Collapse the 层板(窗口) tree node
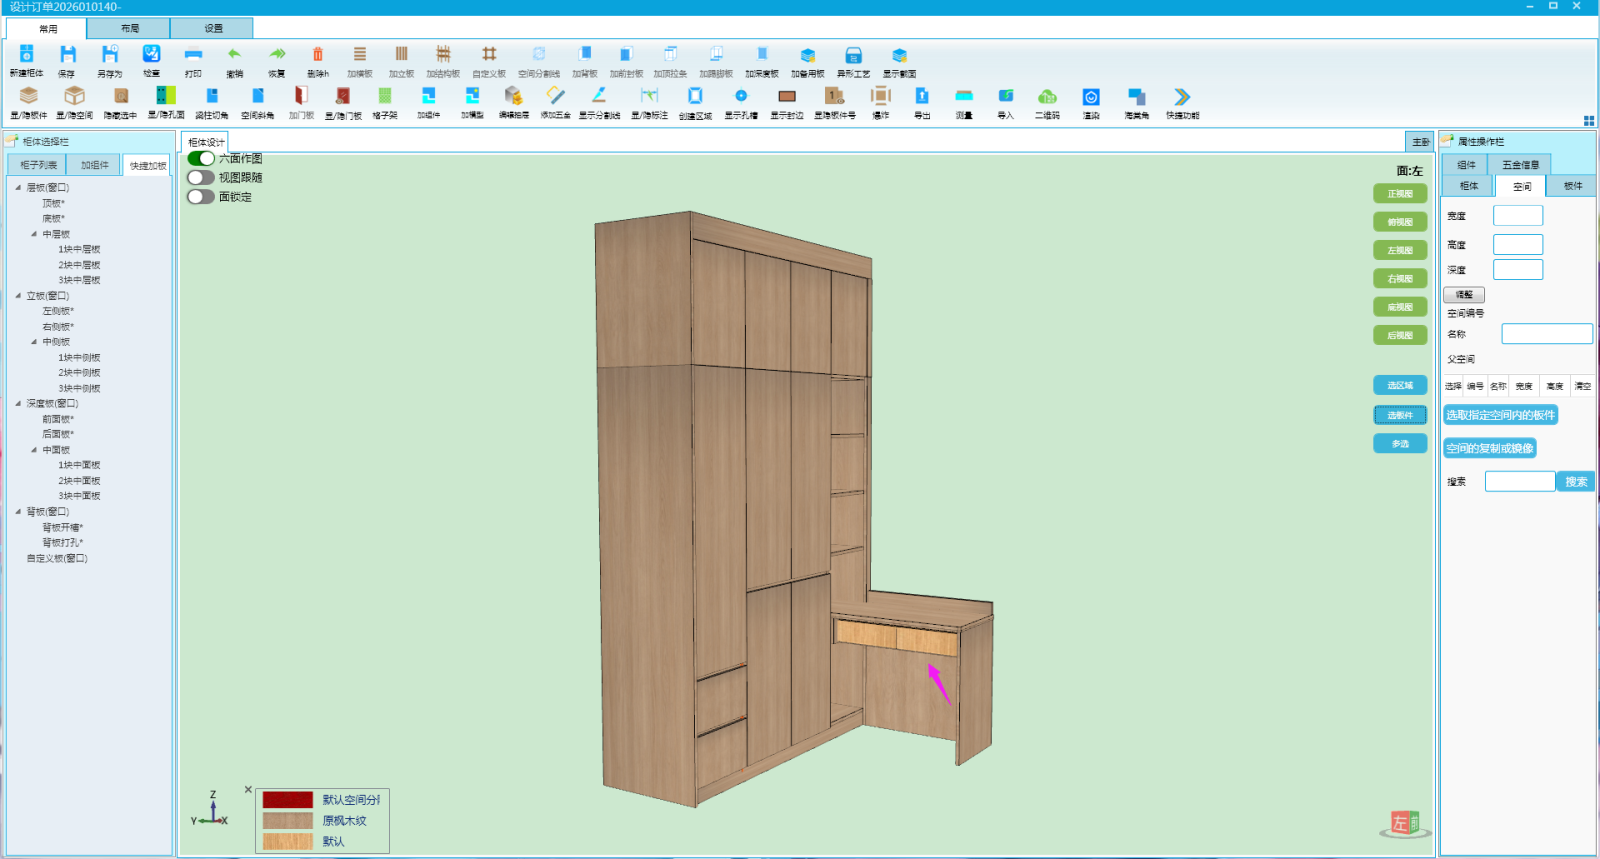Image resolution: width=1600 pixels, height=859 pixels. pos(18,187)
